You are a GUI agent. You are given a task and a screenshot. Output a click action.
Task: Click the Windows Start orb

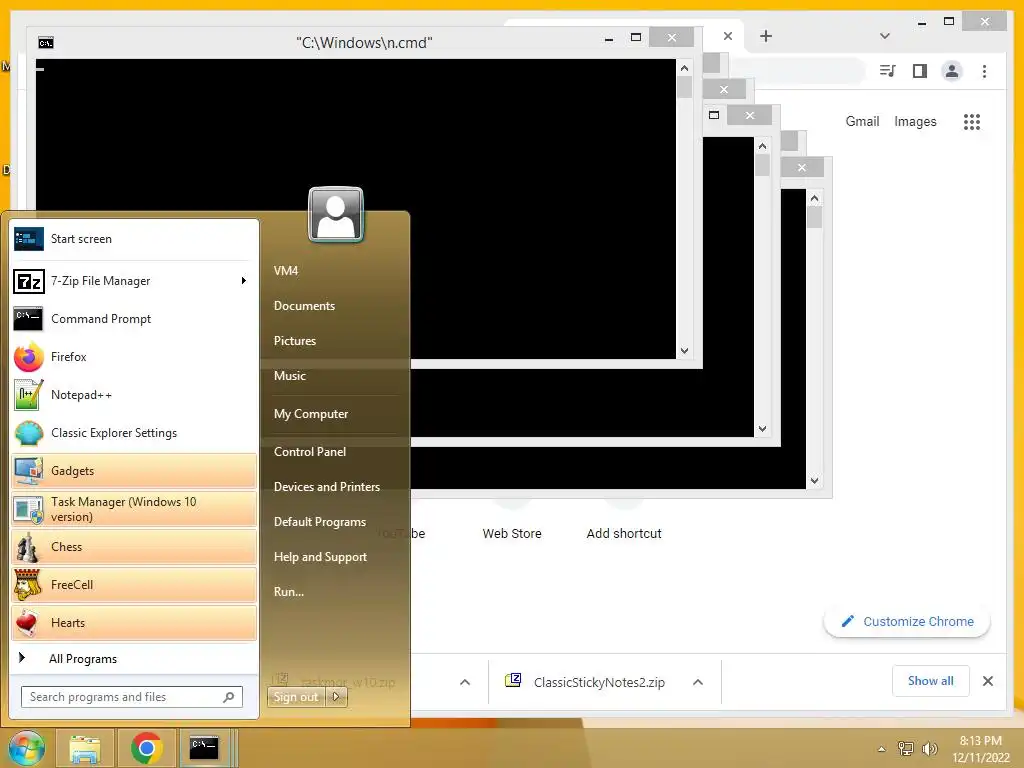point(26,747)
